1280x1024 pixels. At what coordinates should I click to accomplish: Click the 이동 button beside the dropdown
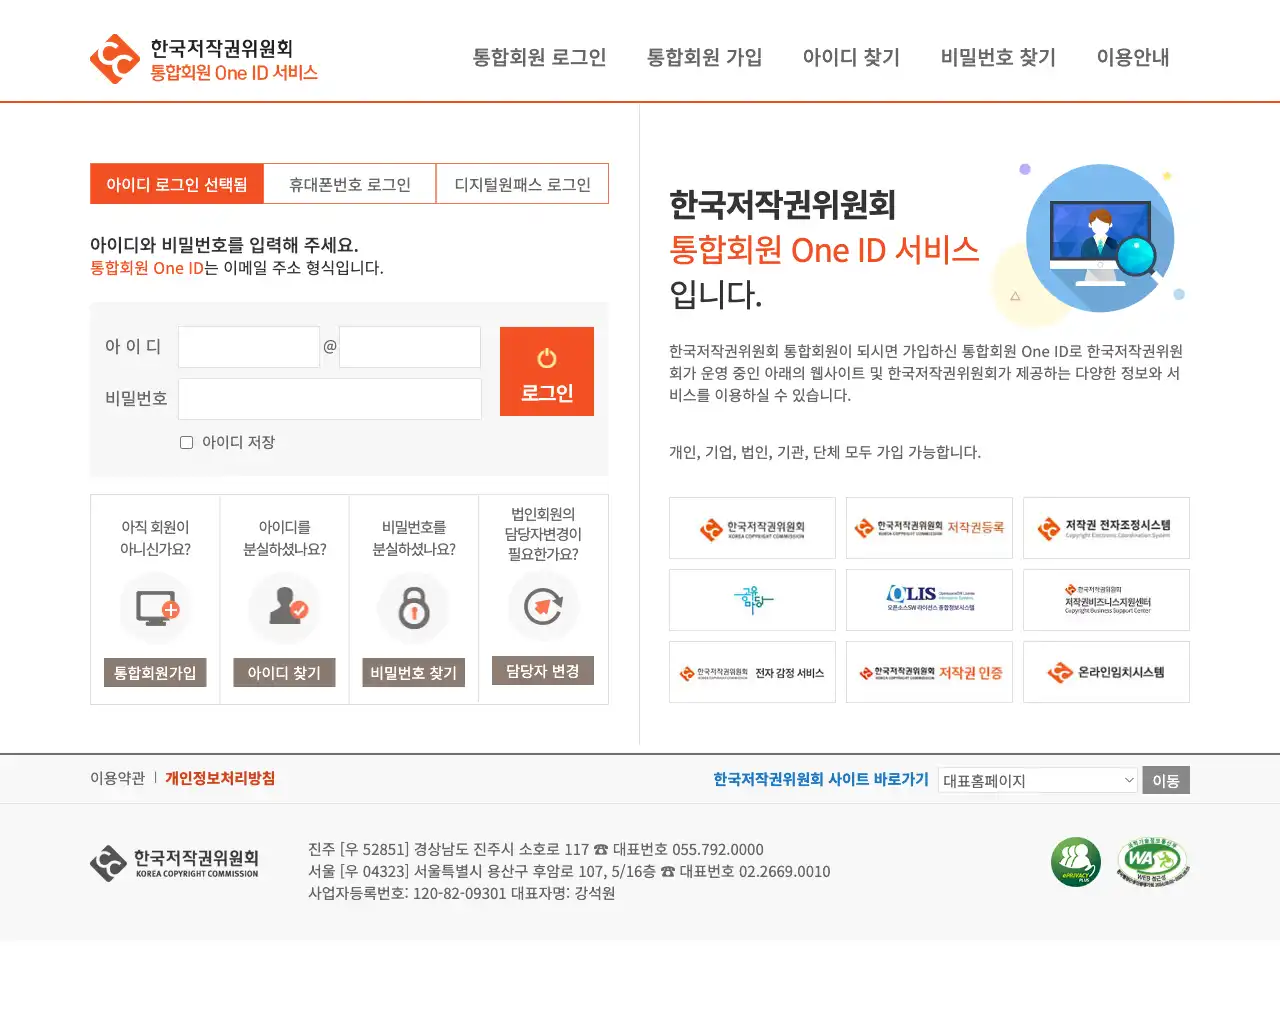click(1166, 780)
